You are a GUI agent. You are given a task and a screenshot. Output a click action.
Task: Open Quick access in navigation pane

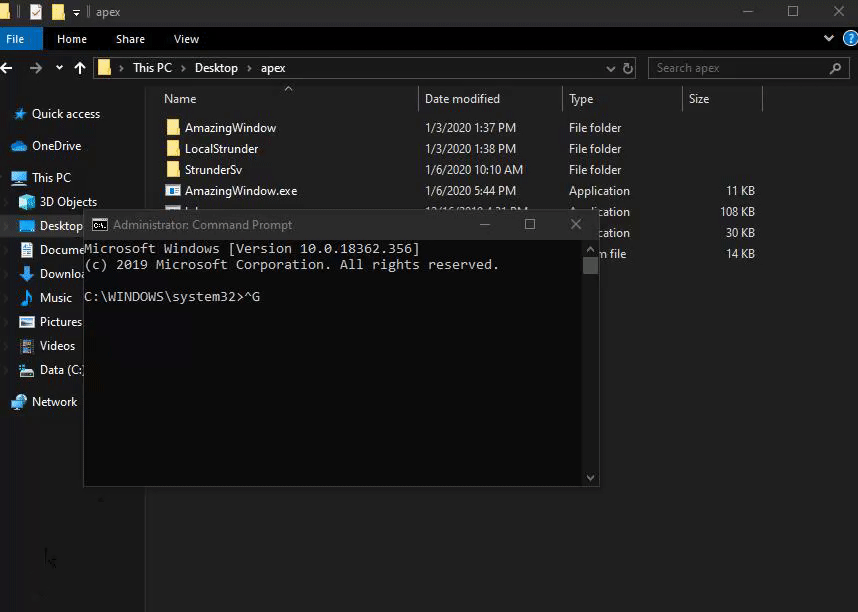click(66, 114)
